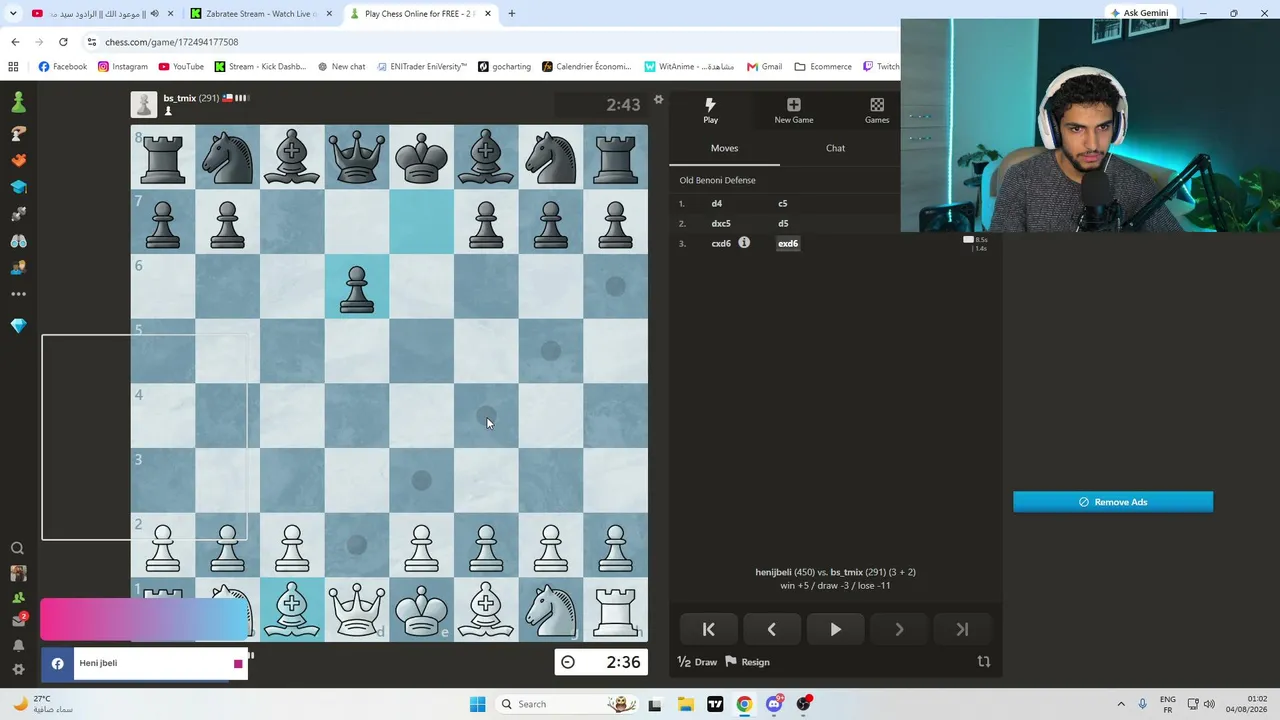The image size is (1280, 720).
Task: Select the black knight on b8
Action: [228, 157]
